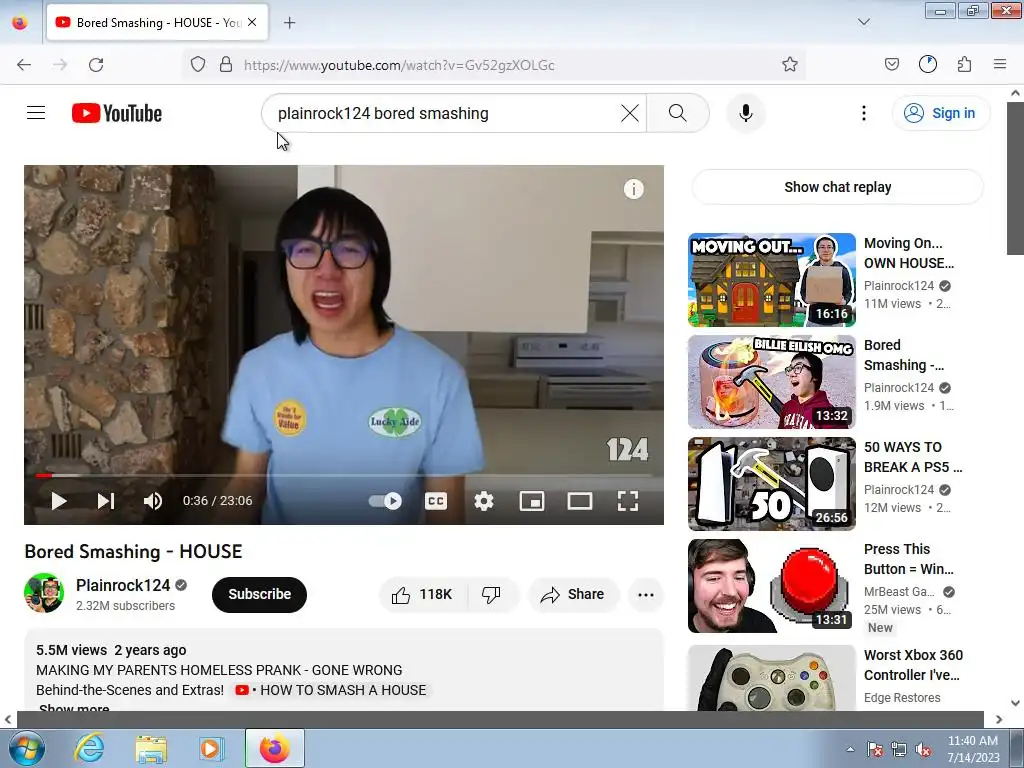Open the 124 channel watermark on video

(x=627, y=449)
